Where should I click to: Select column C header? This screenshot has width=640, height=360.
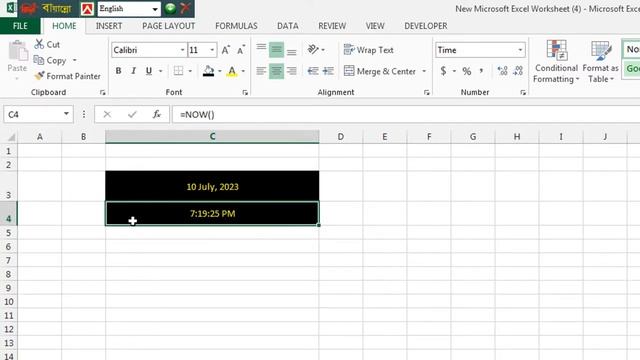212,136
